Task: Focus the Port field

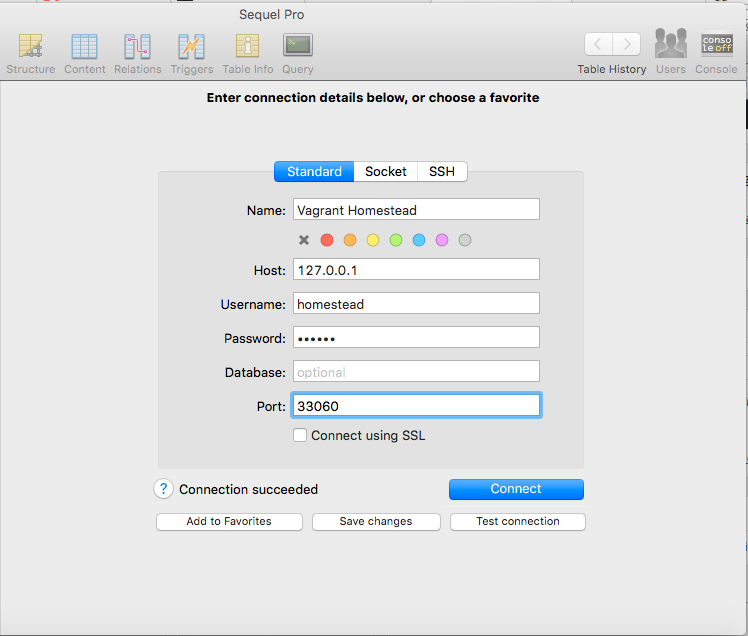Action: 416,406
